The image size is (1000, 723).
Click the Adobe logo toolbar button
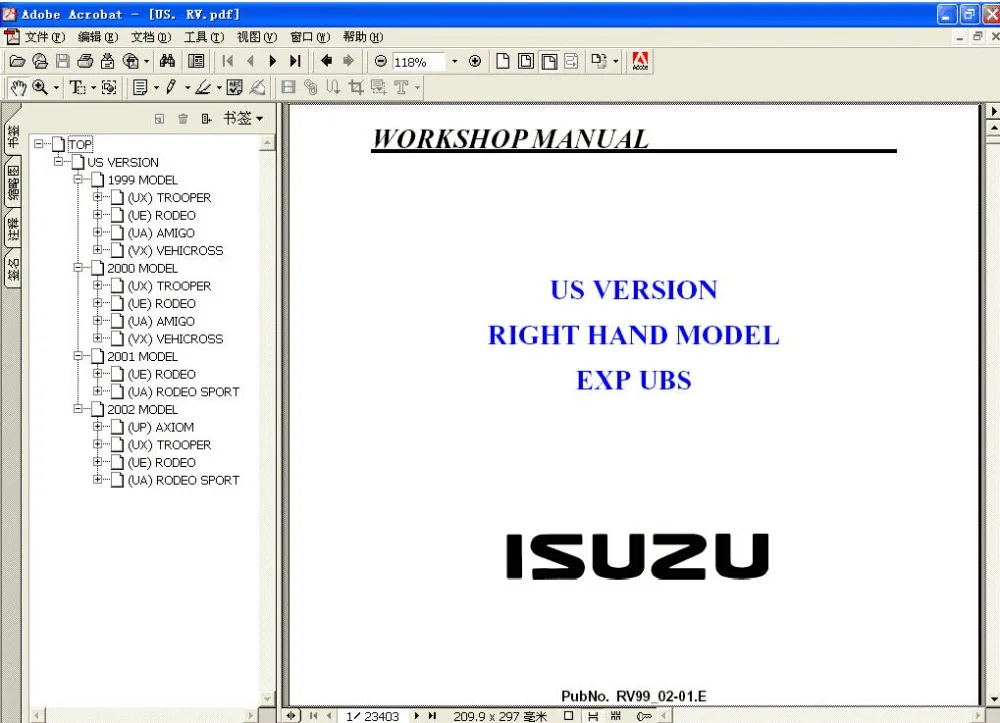(640, 61)
